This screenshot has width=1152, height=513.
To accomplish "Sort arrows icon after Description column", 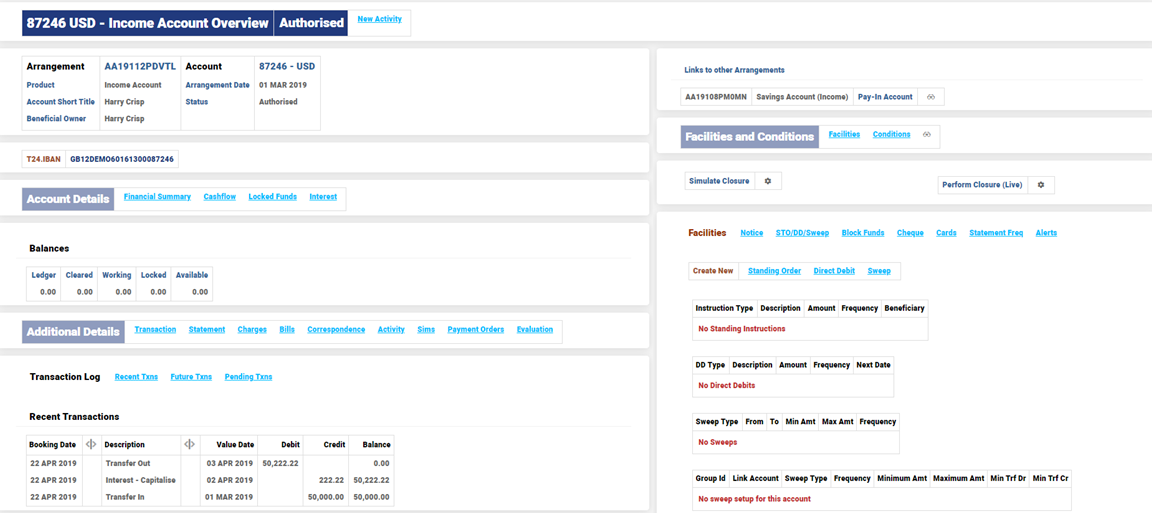I will pyautogui.click(x=190, y=445).
